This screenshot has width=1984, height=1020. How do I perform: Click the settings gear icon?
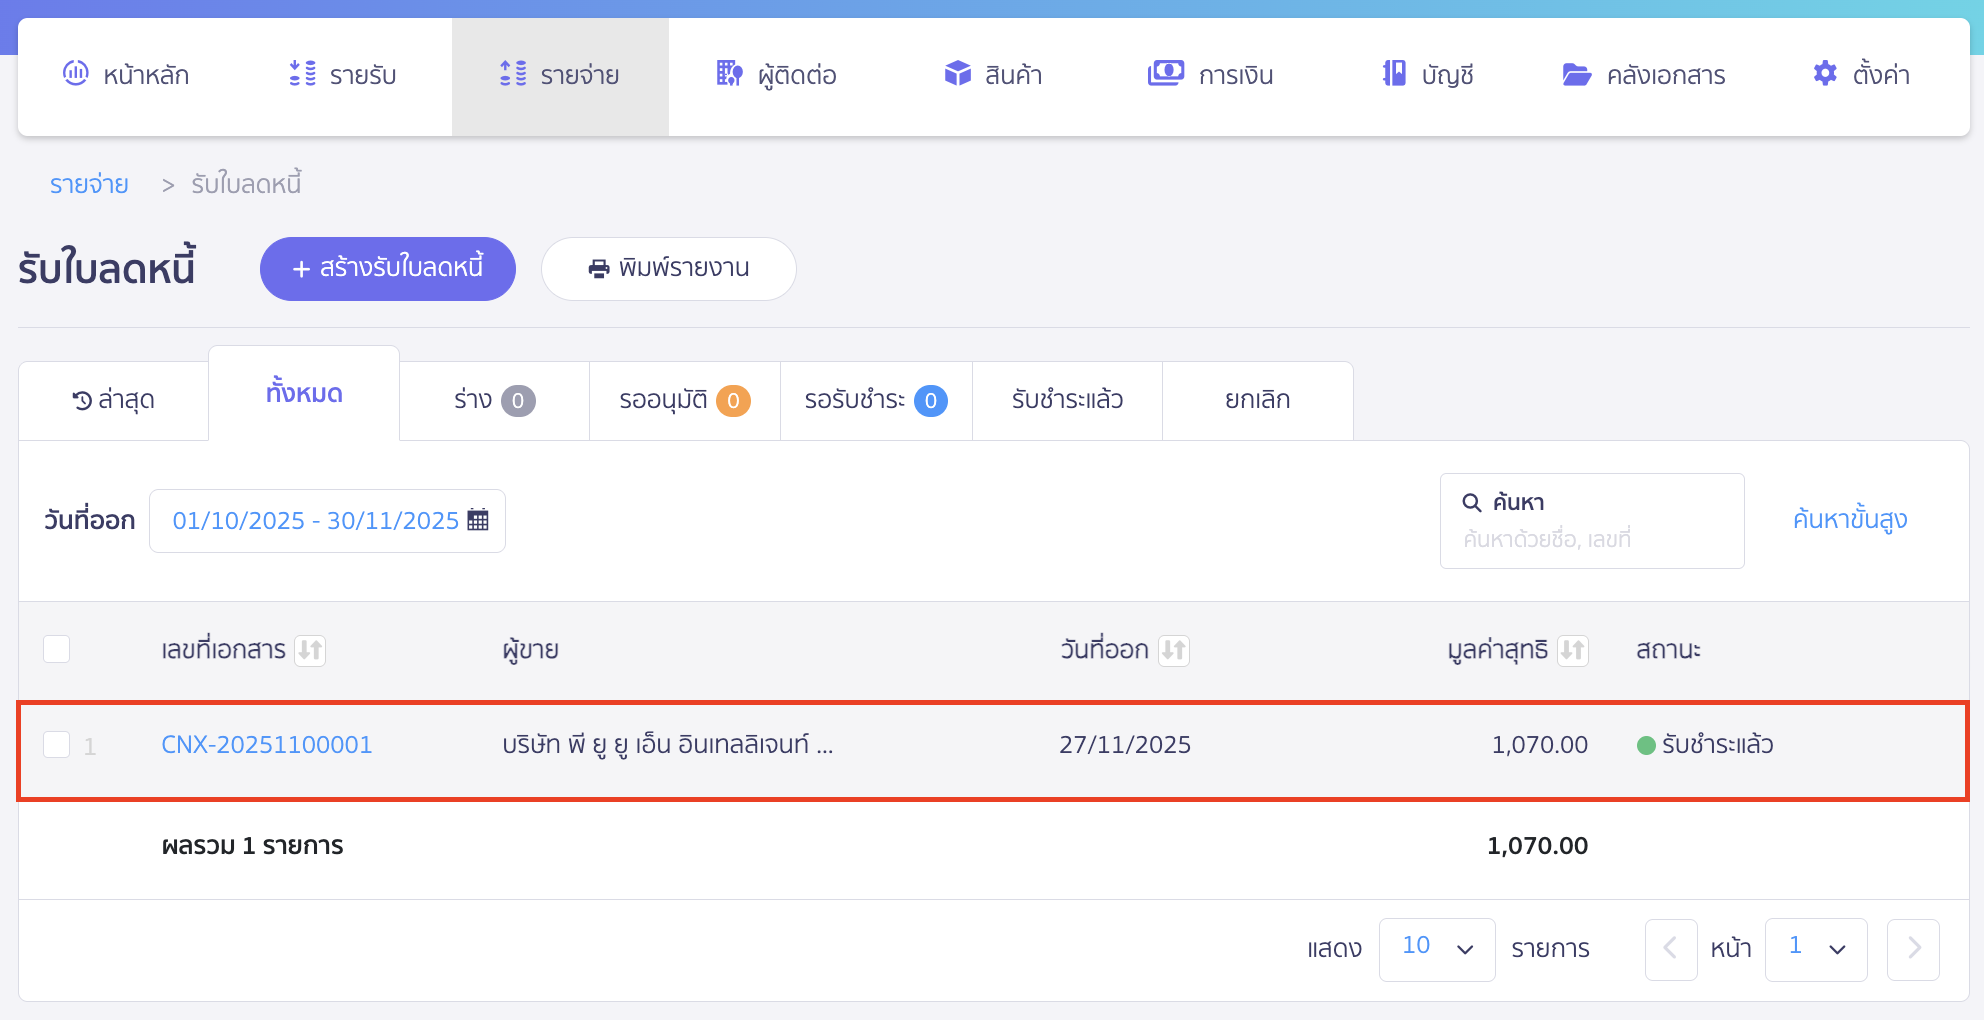click(x=1825, y=74)
